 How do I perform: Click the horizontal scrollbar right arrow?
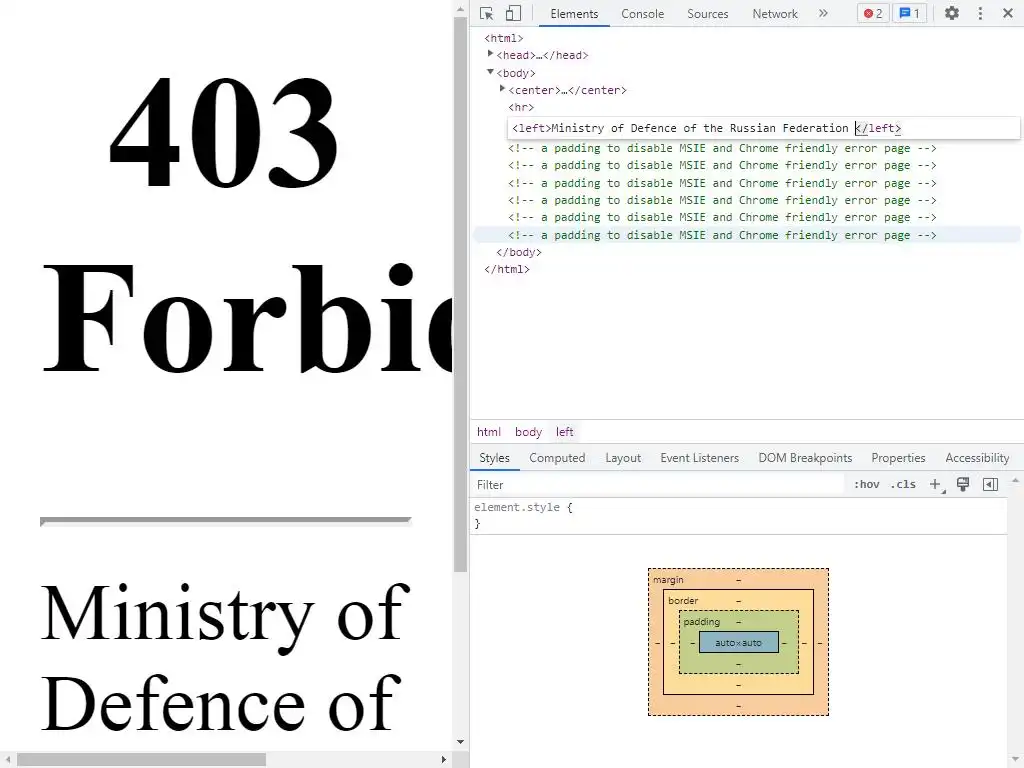tap(444, 760)
